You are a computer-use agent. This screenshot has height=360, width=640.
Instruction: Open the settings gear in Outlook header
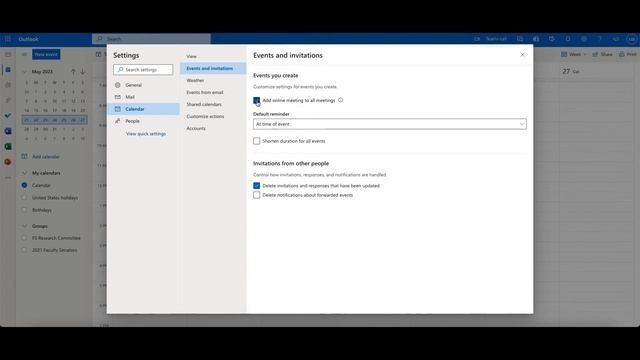coord(584,39)
